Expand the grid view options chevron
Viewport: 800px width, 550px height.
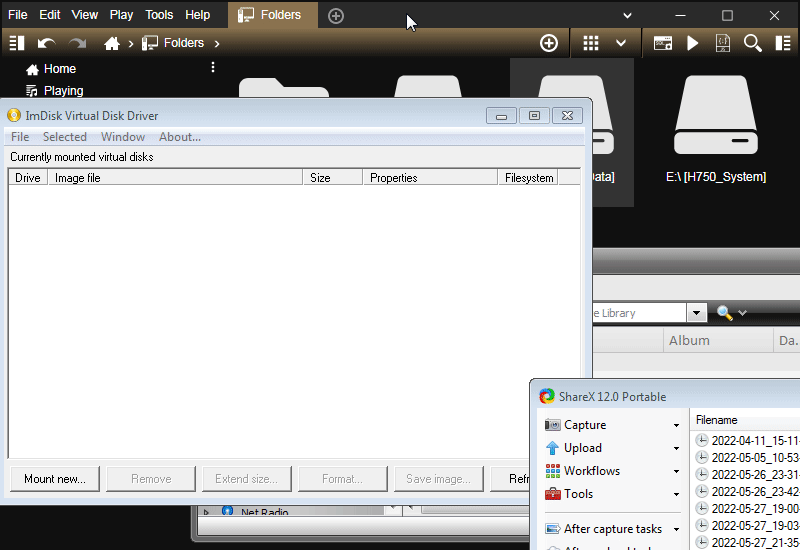[x=621, y=43]
